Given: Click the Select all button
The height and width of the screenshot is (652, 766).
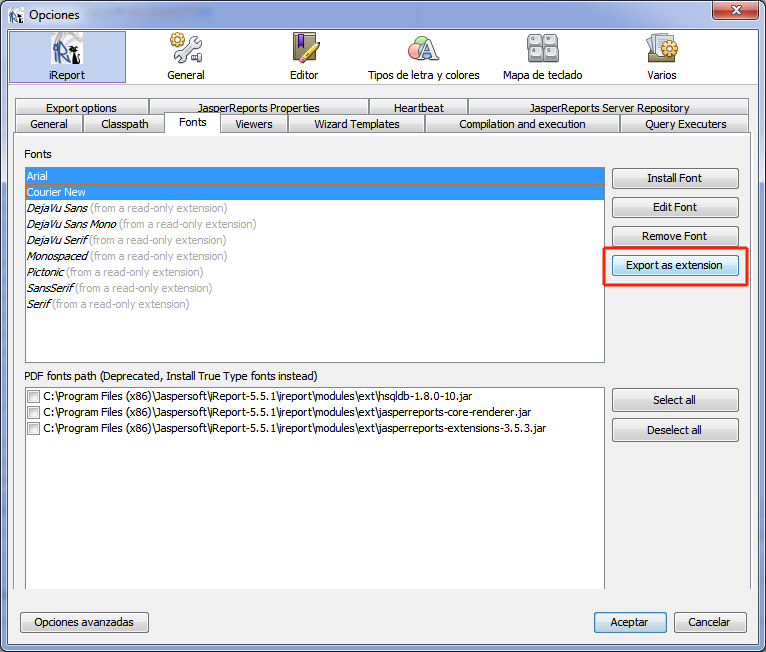Looking at the screenshot, I should click(675, 400).
